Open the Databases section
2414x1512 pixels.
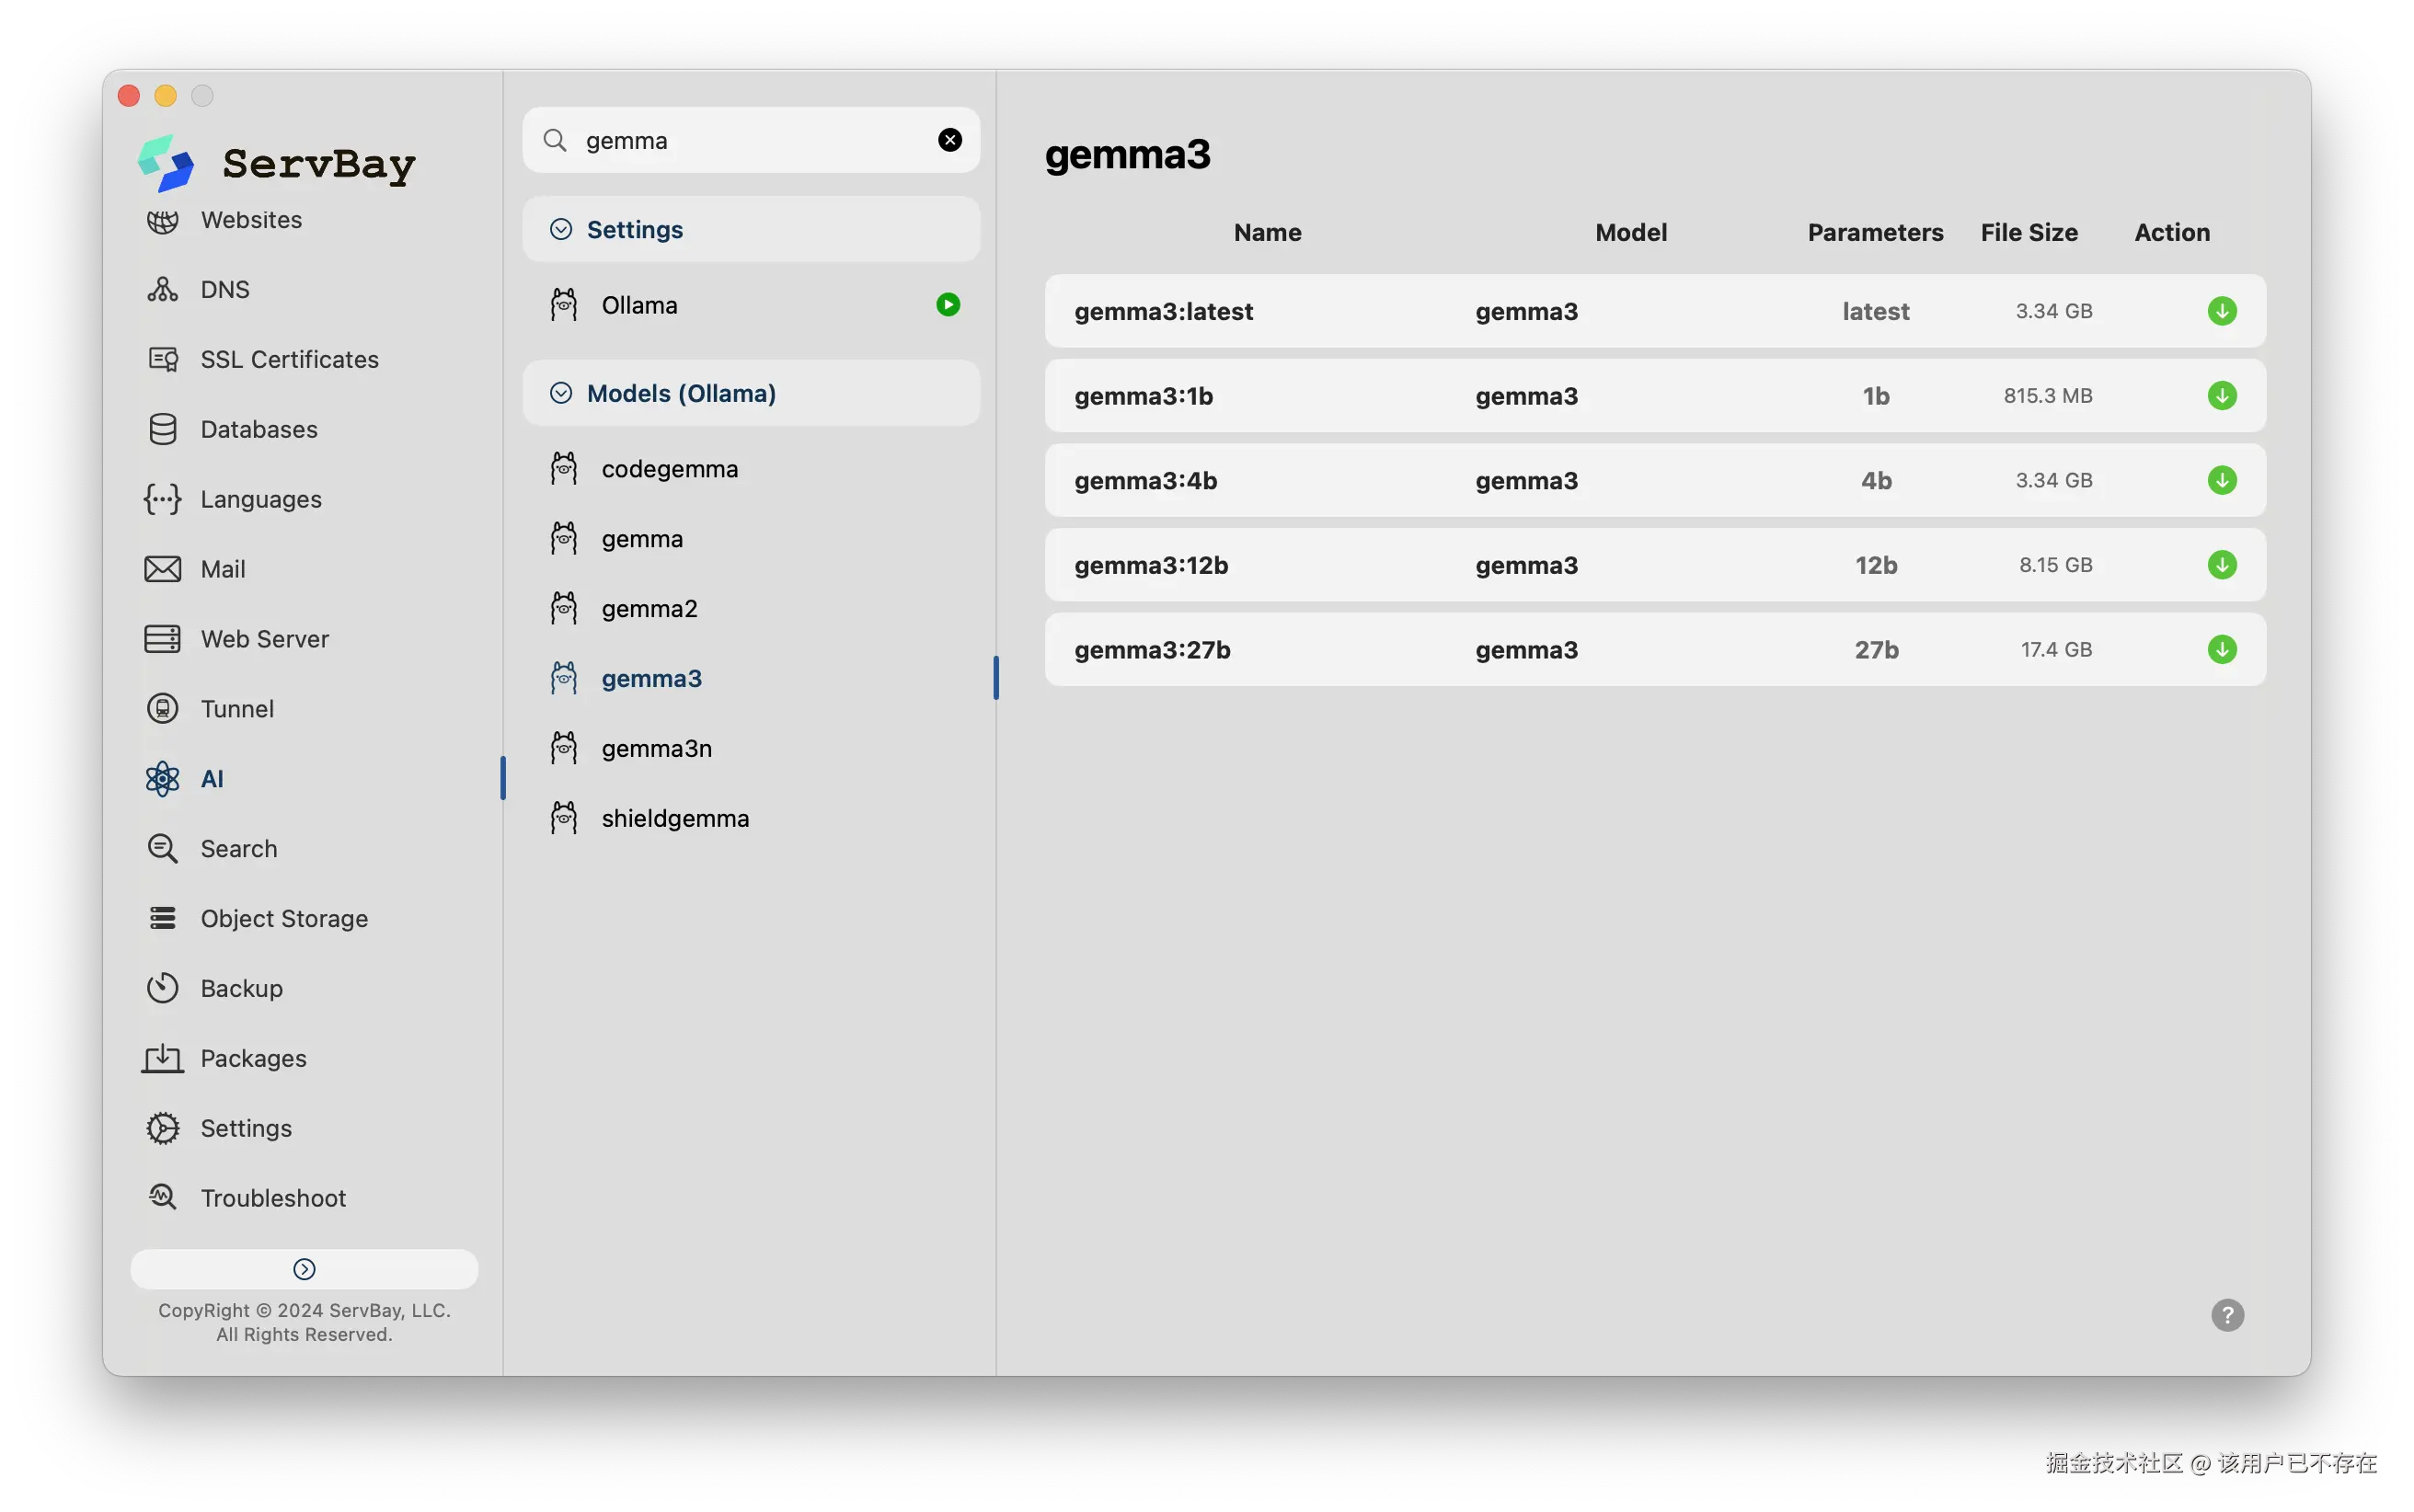coord(258,430)
